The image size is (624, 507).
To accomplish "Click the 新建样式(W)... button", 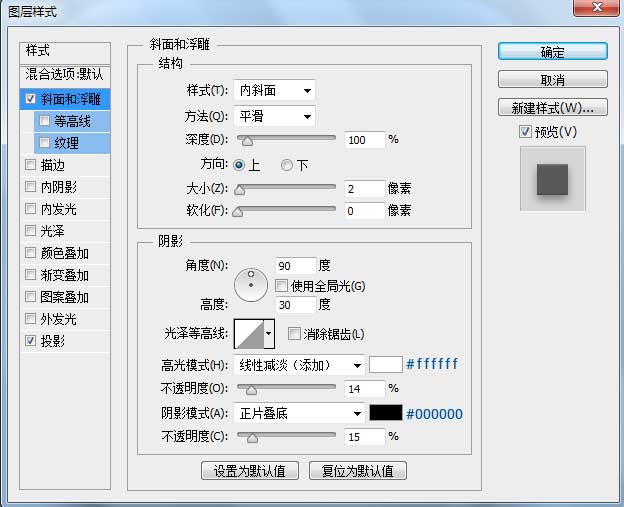I will (x=553, y=107).
